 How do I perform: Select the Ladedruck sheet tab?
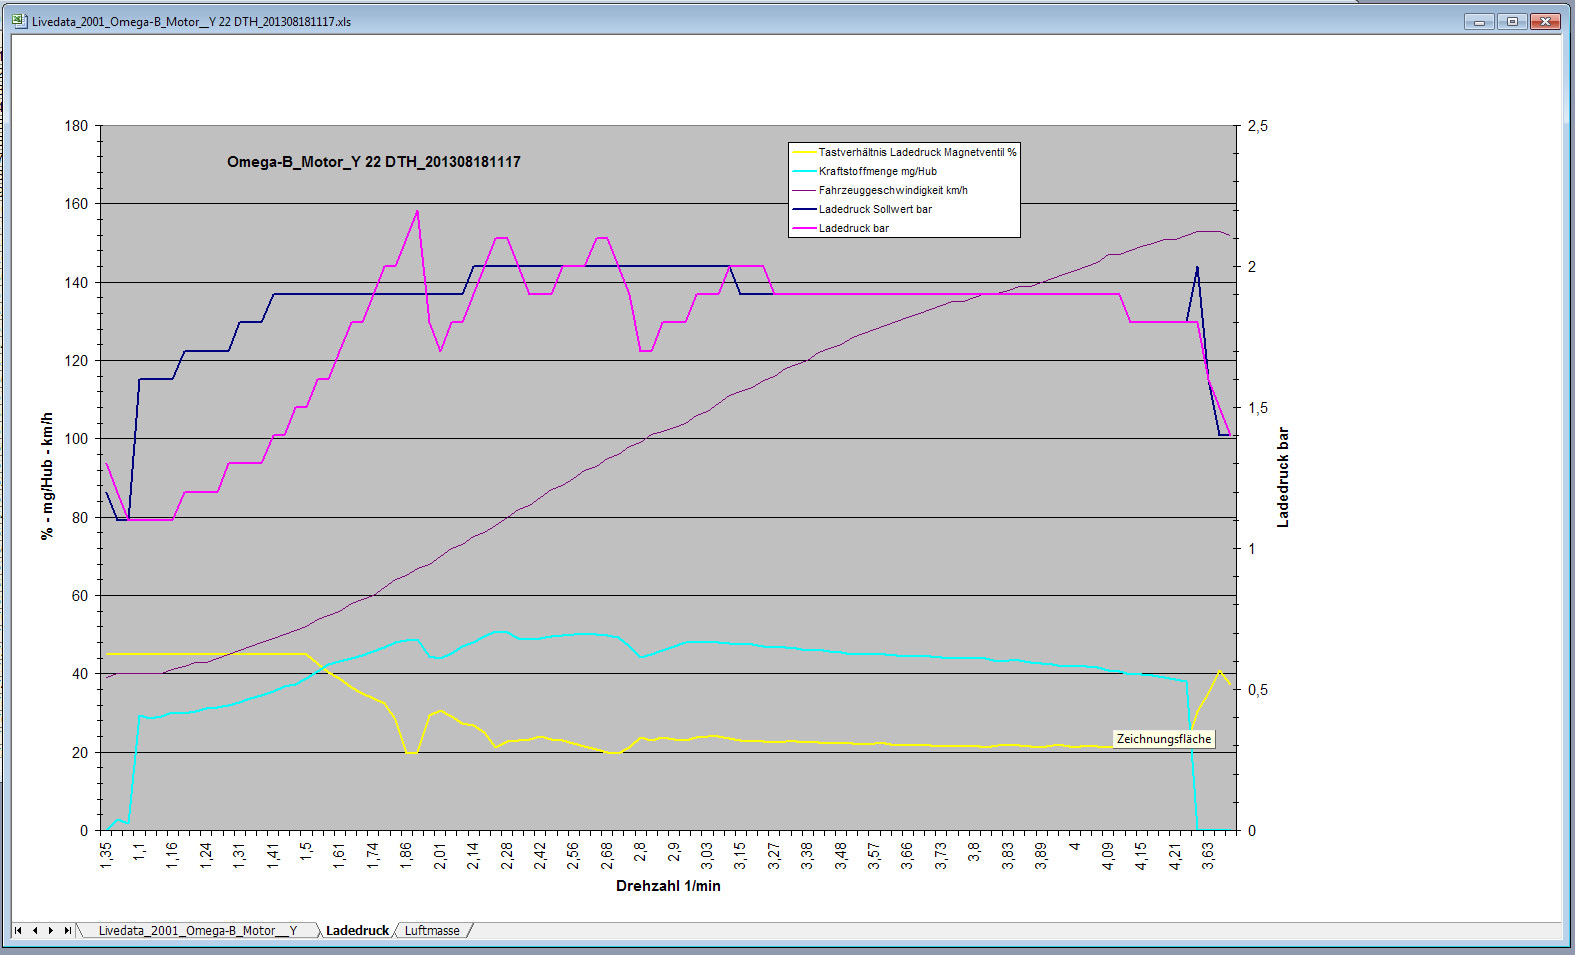point(357,930)
